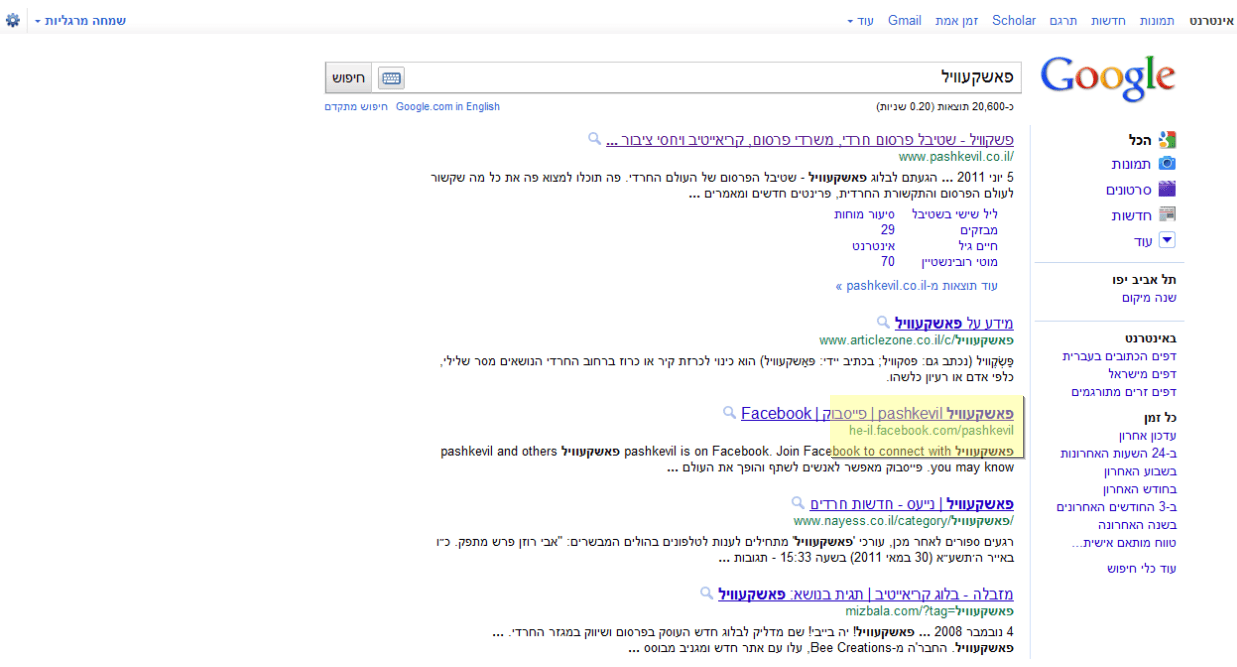The image size is (1237, 667).
Task: Click preview magnifier beside mizbala.com result title
Action: tap(706, 593)
